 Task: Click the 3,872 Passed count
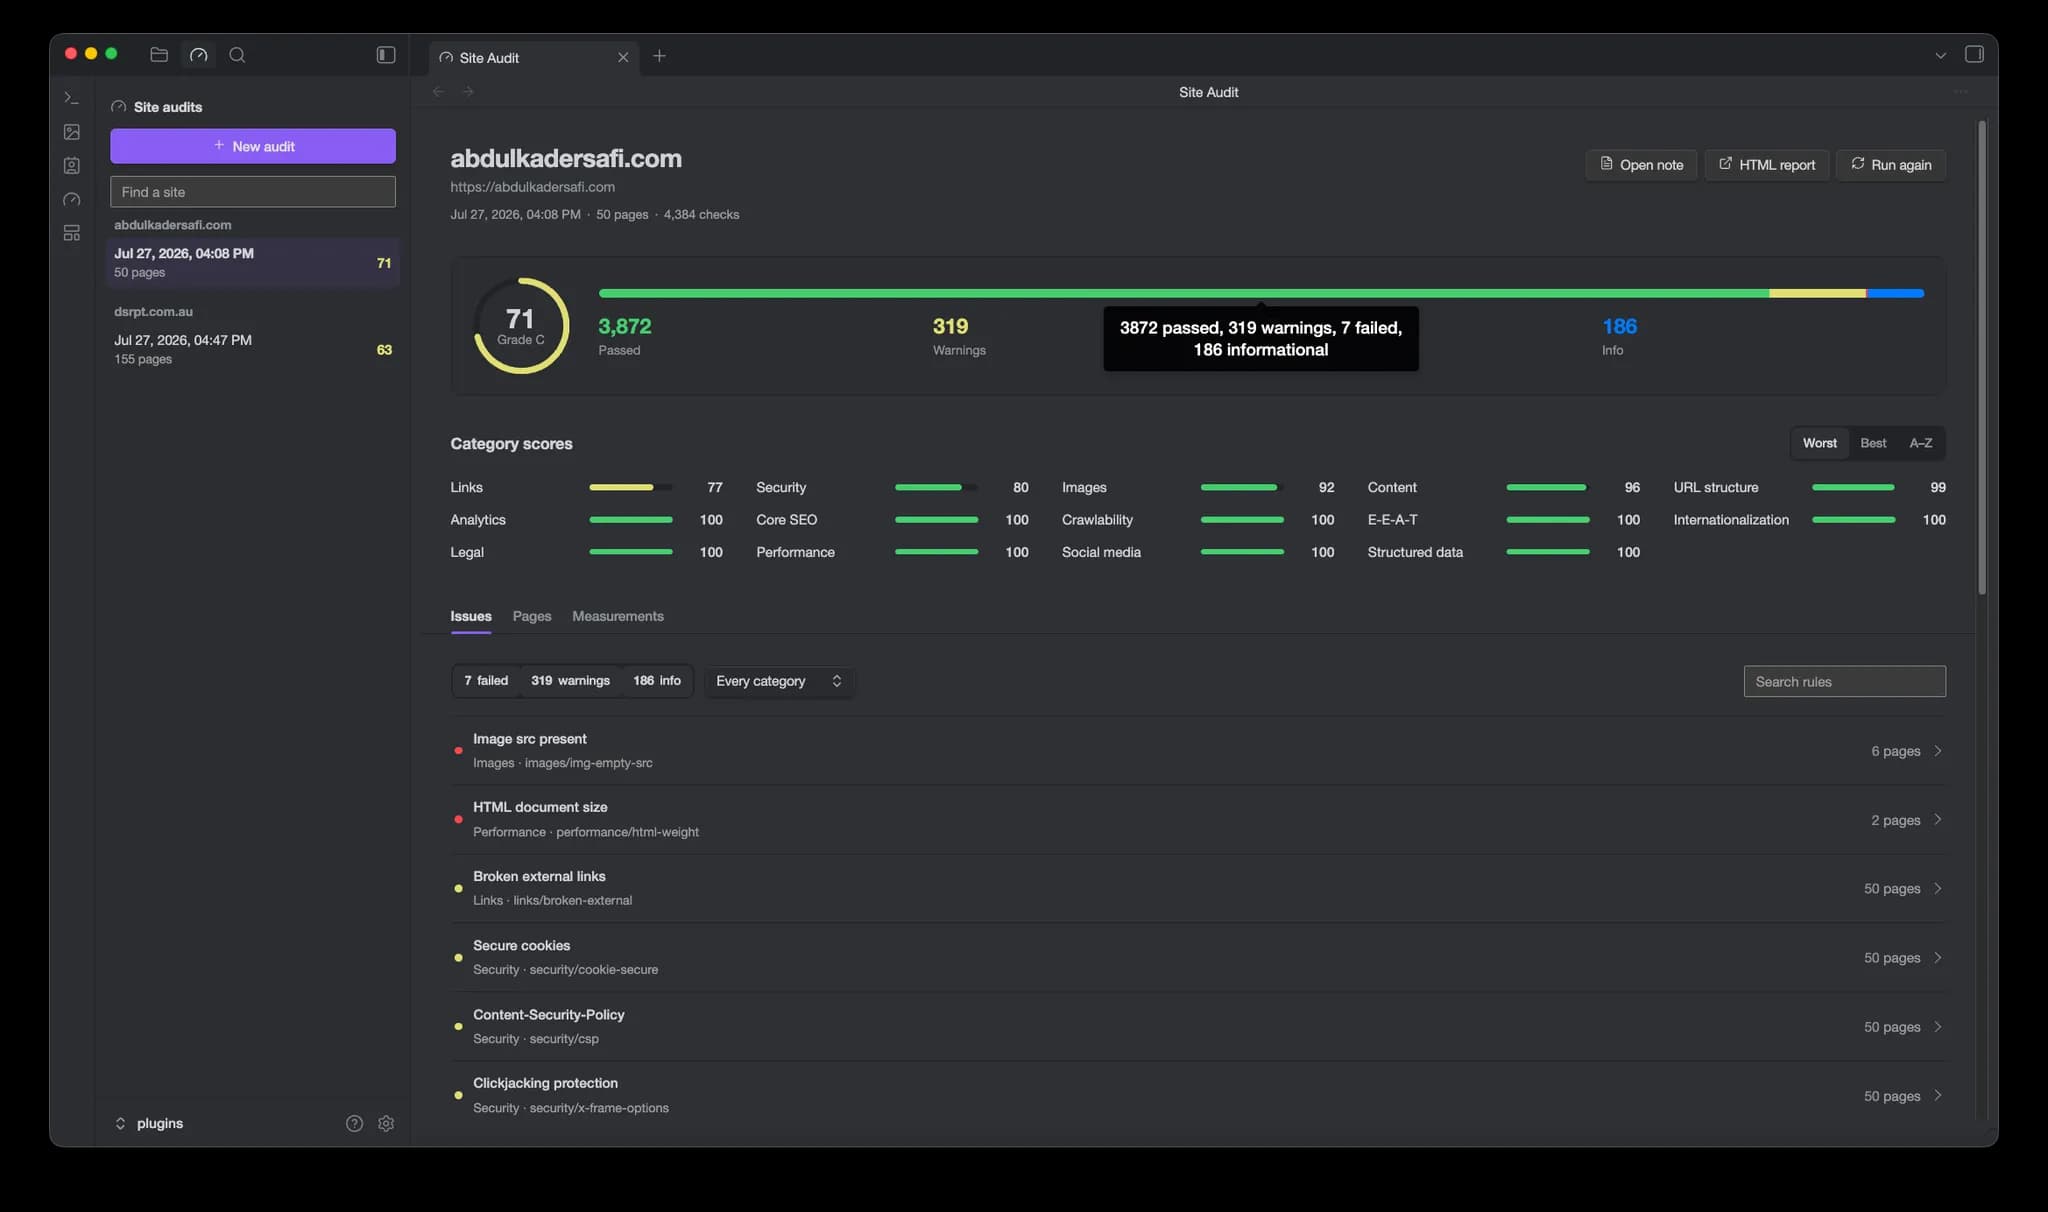[625, 336]
